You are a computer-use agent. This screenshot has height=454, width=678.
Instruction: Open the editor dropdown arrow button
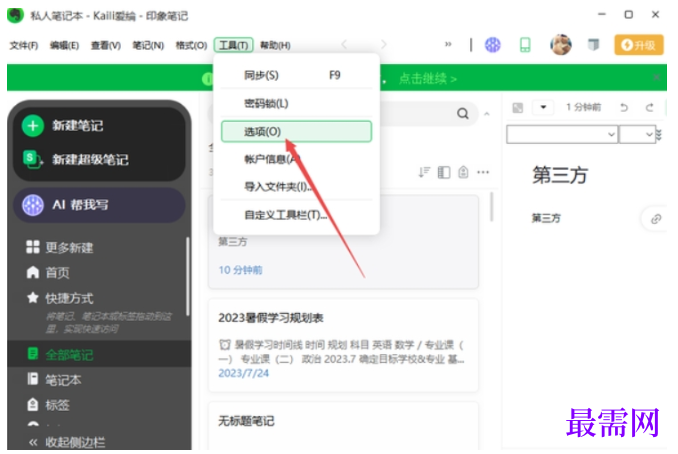pyautogui.click(x=543, y=107)
